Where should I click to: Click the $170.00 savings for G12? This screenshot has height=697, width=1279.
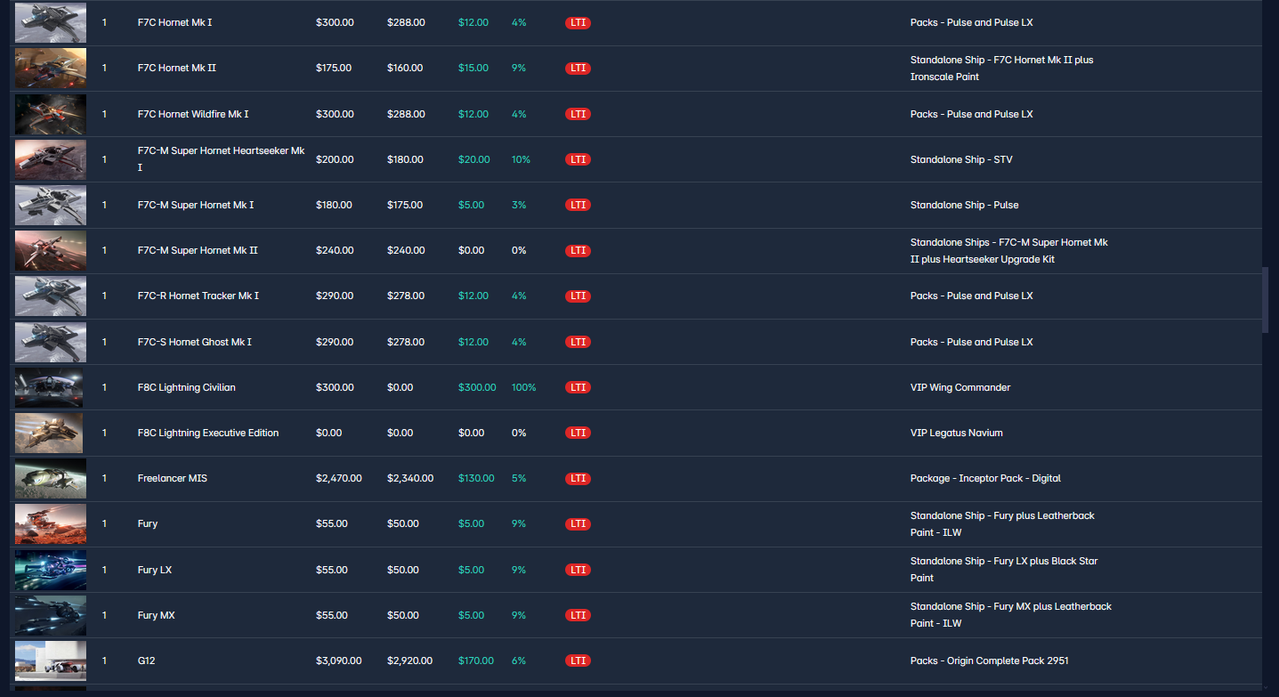[476, 661]
